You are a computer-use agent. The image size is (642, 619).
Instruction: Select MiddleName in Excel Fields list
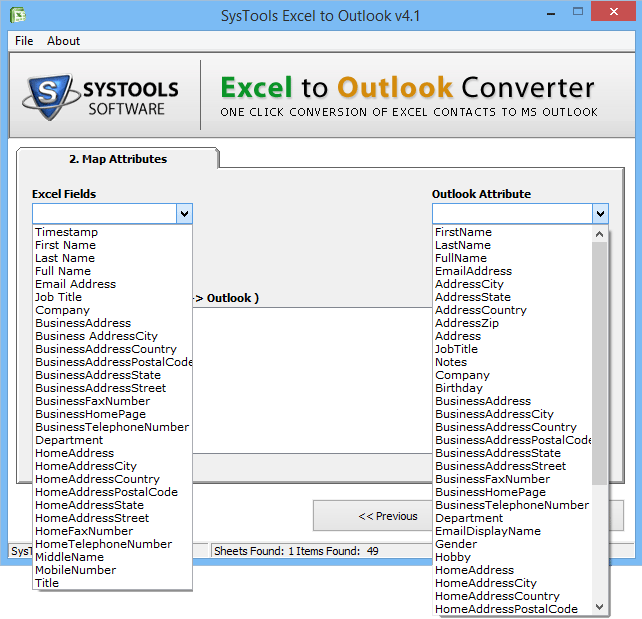click(112, 557)
